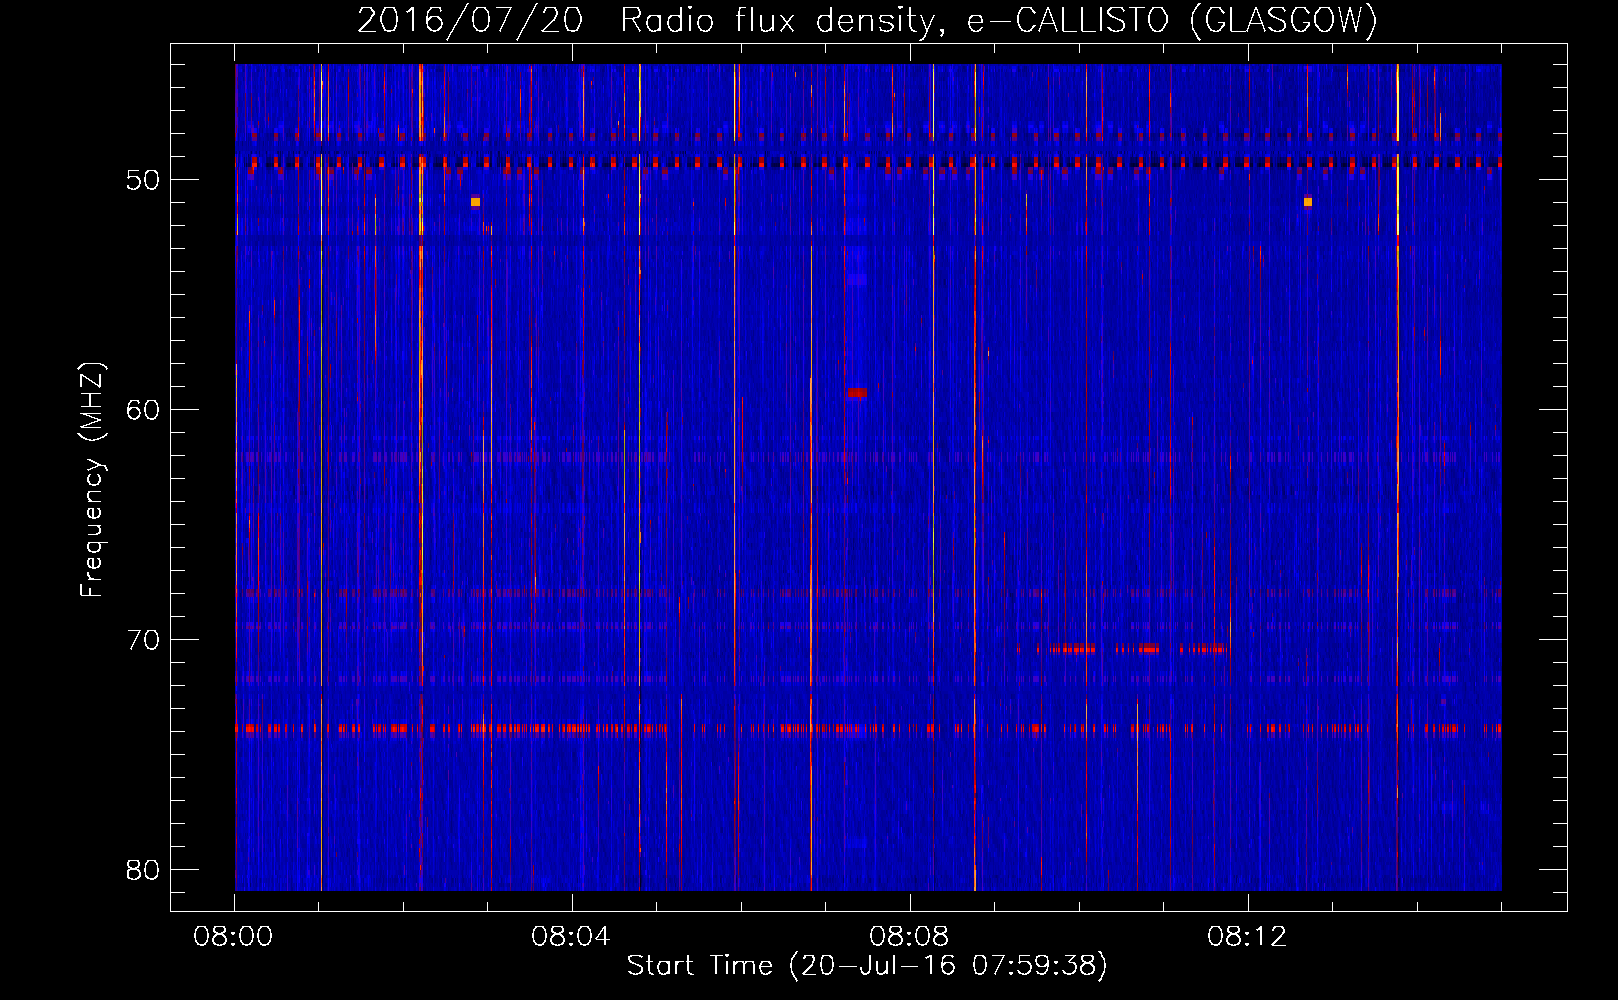
Task: Click the red emission streak near 70.5 MHz
Action: coord(1133,649)
